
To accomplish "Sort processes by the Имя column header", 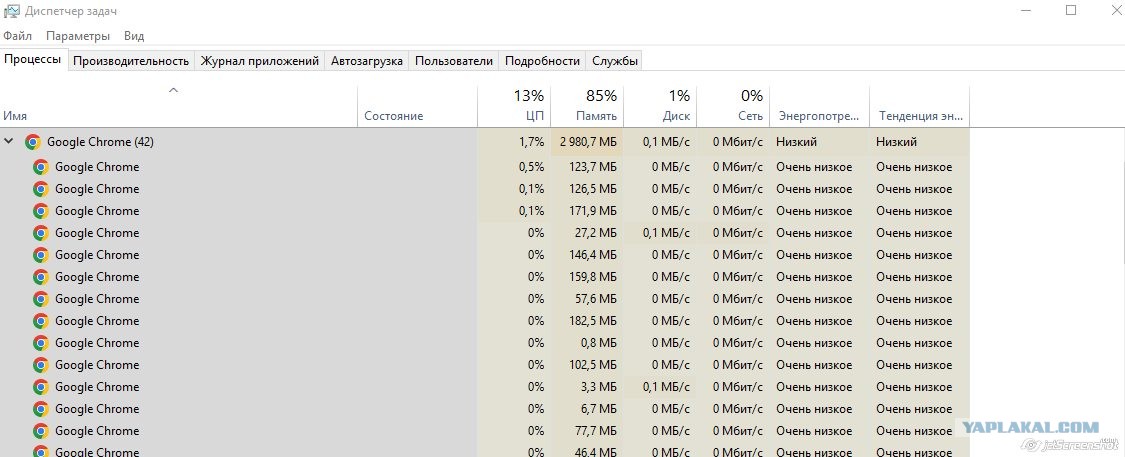I will point(179,106).
